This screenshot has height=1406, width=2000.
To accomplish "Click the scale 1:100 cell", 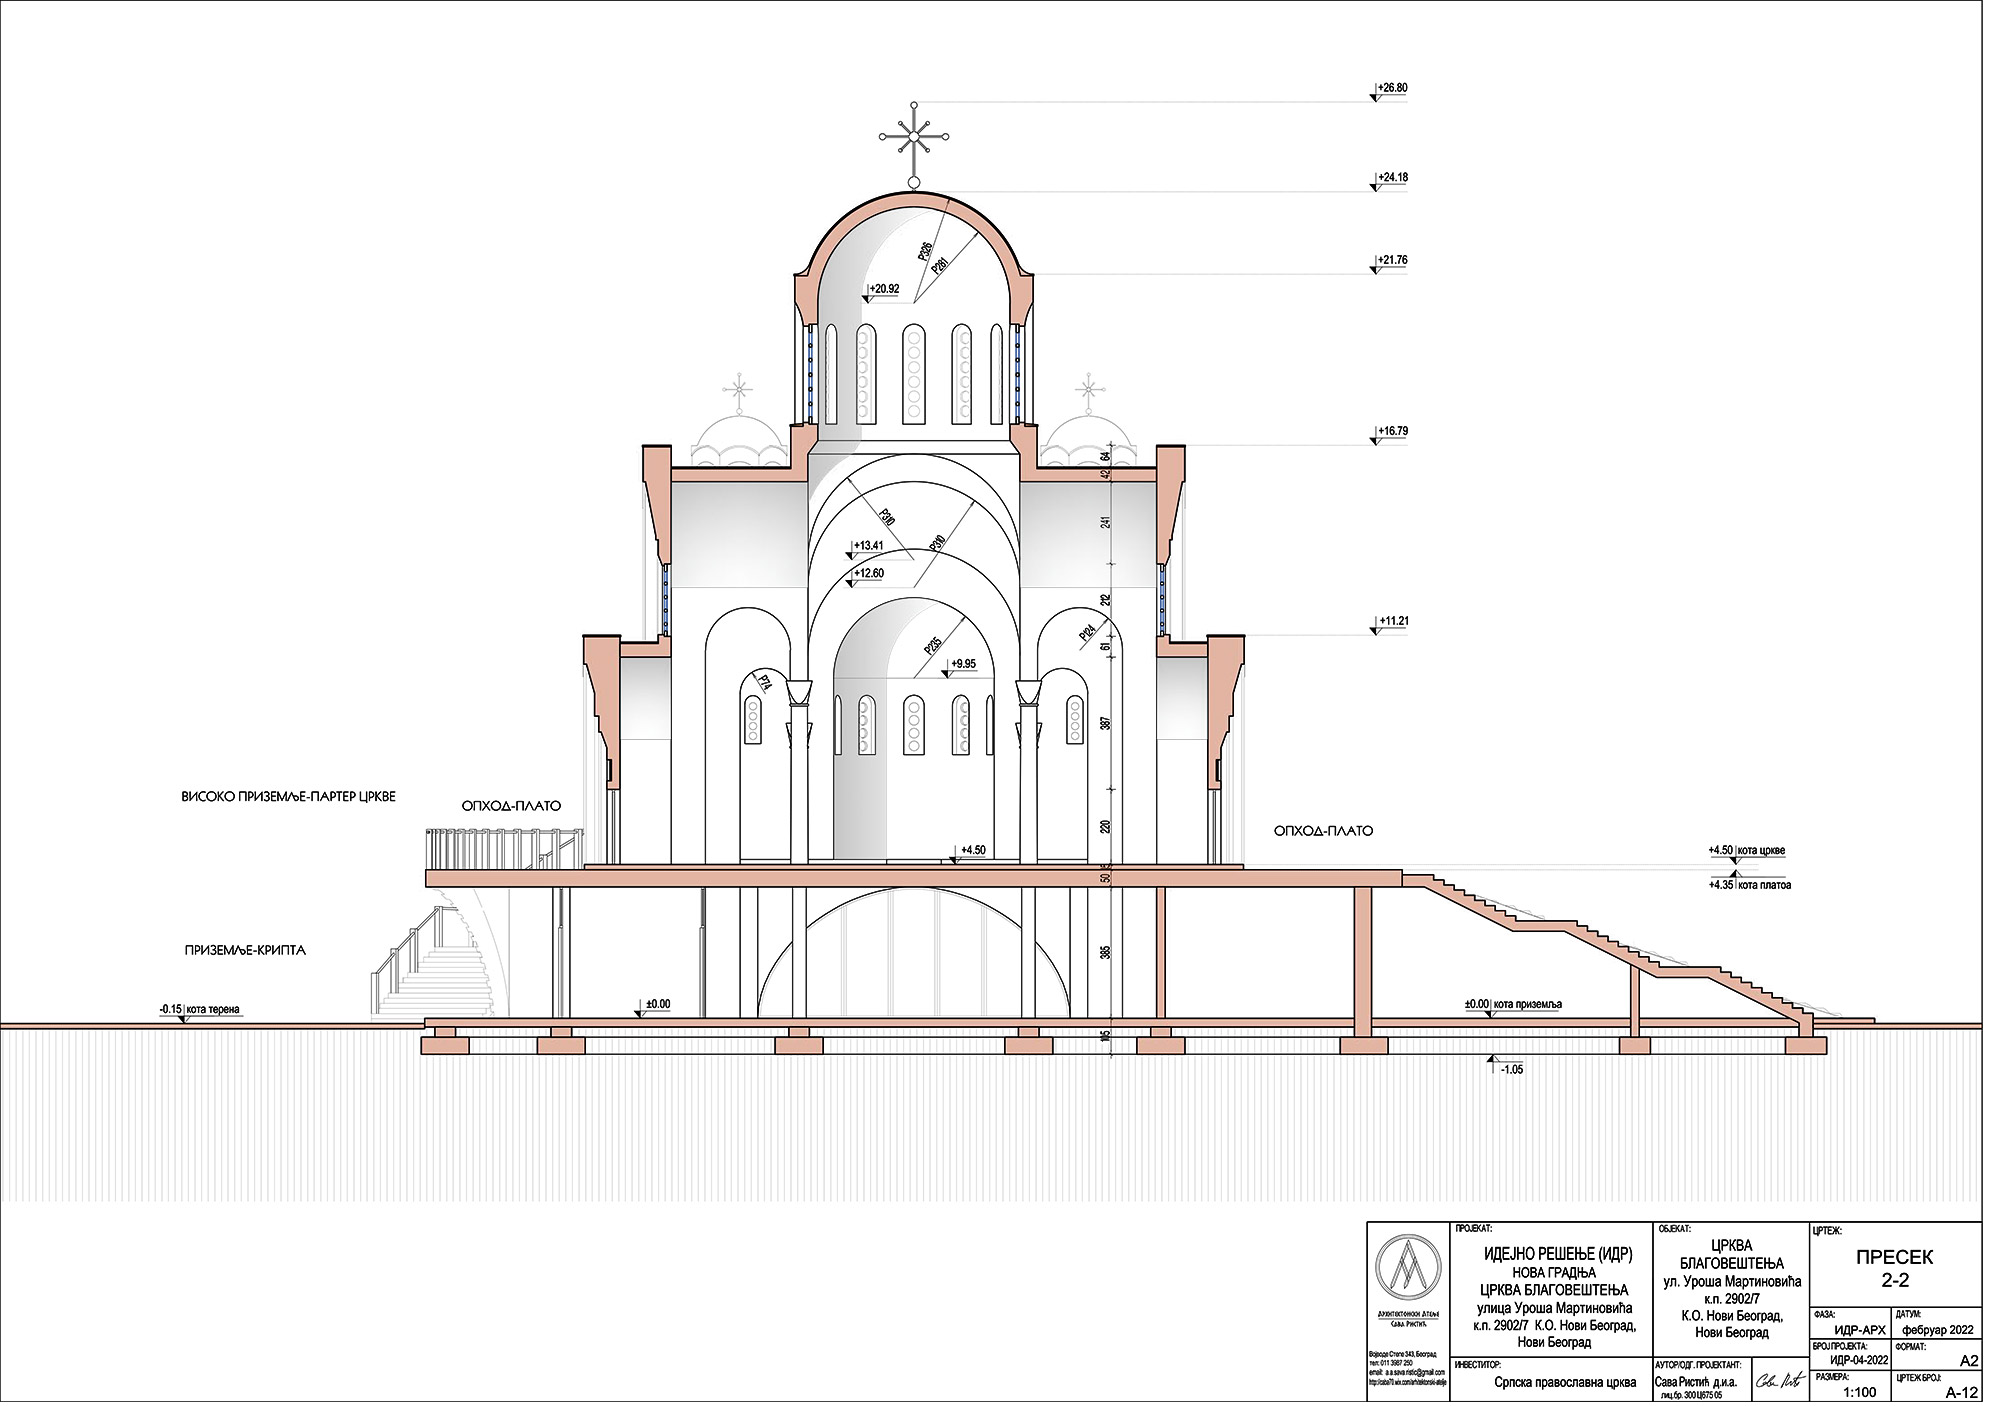I will tap(1859, 1392).
